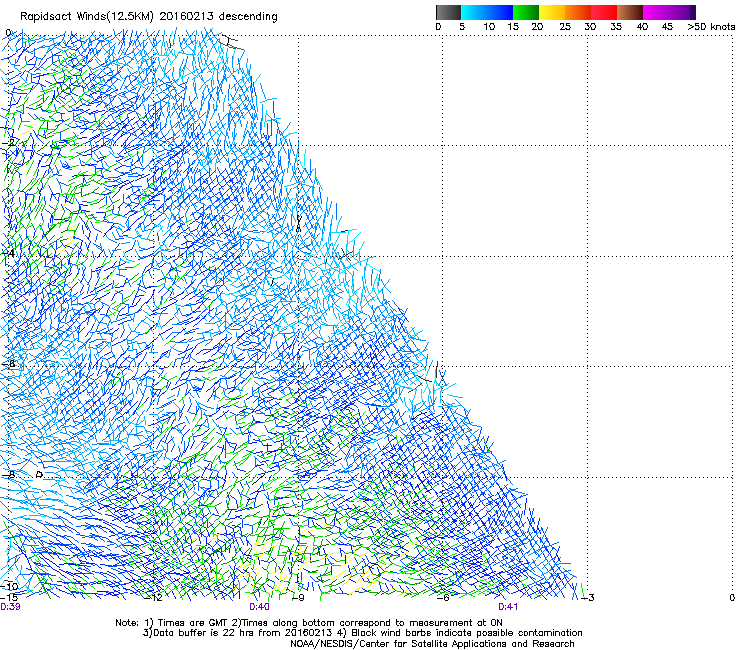Click the '-10' latitude axis label
The image size is (740, 650).
click(x=8, y=586)
